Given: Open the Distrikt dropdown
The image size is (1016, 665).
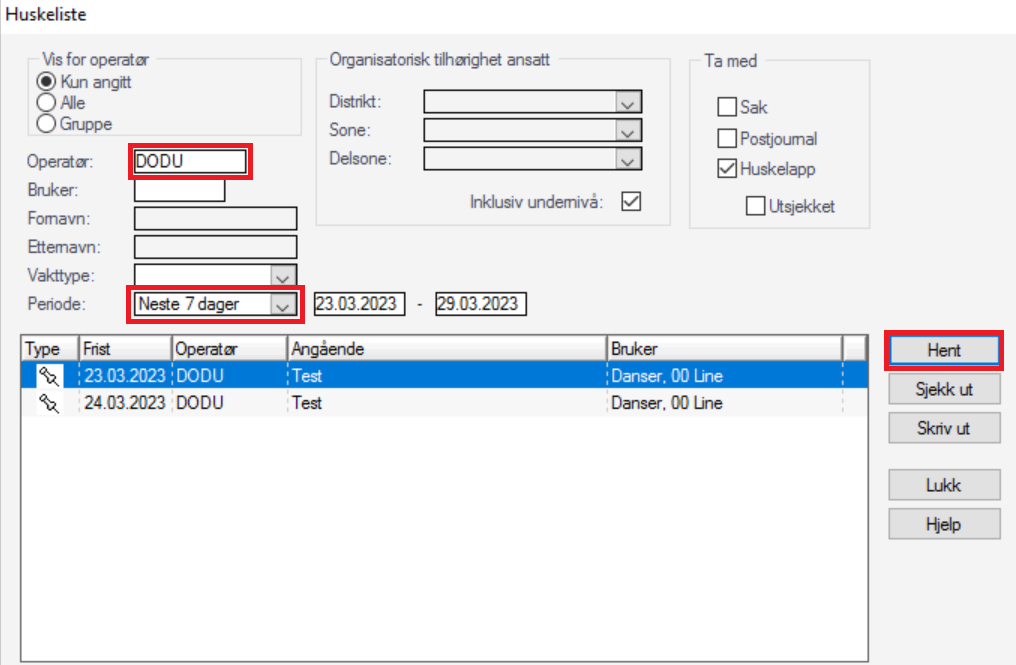Looking at the screenshot, I should (628, 102).
